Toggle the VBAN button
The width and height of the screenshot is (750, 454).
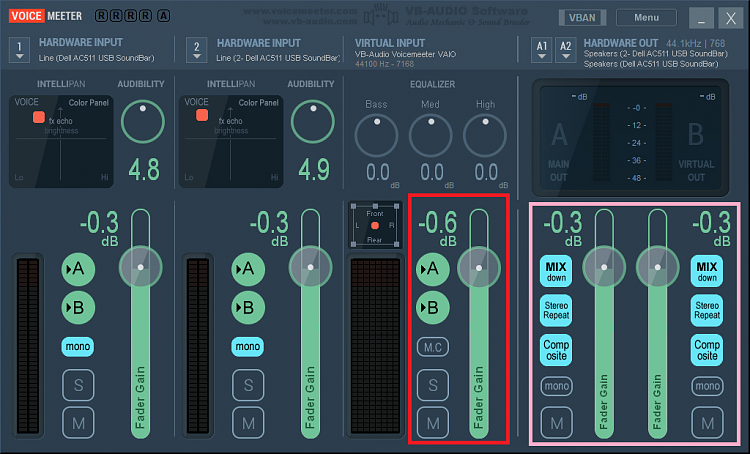[582, 18]
